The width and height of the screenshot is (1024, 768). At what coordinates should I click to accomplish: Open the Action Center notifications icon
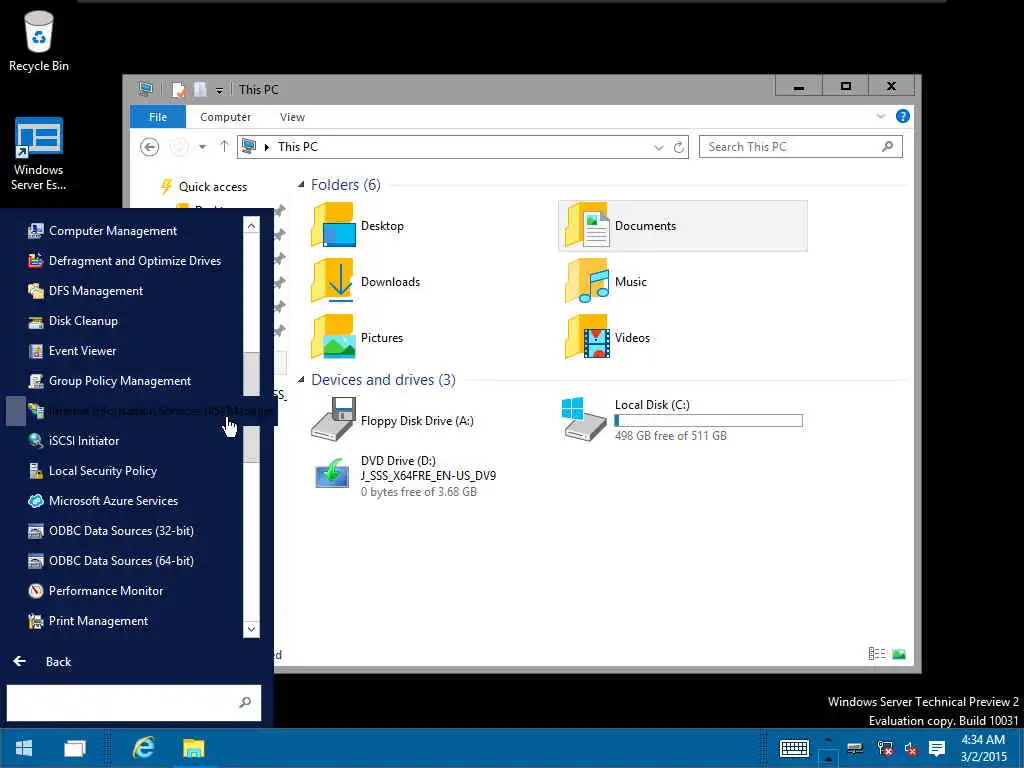(x=936, y=748)
